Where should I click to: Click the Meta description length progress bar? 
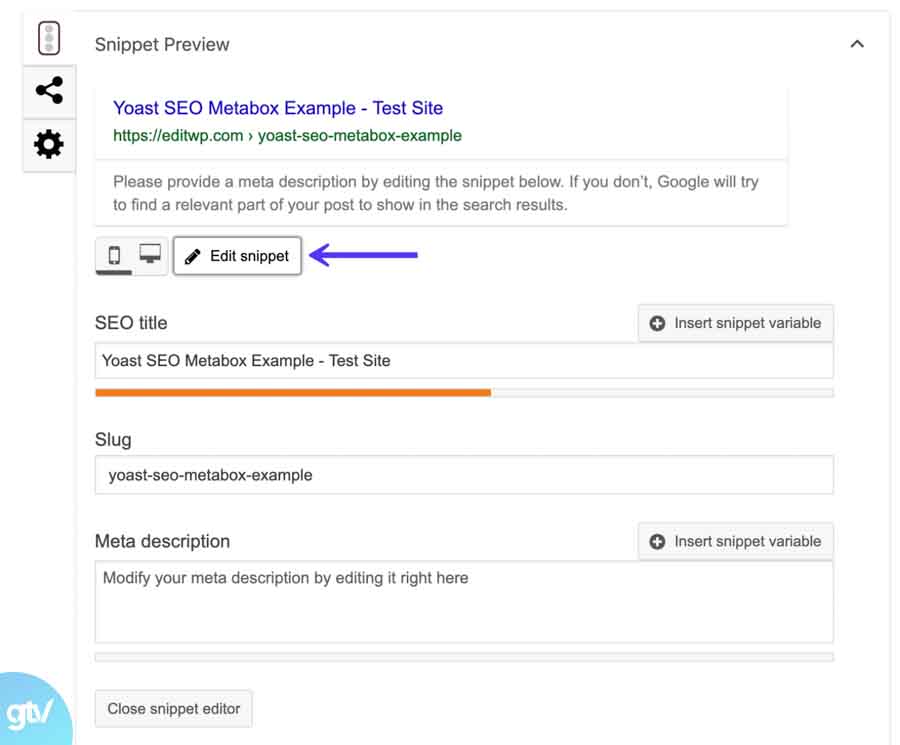coord(464,657)
